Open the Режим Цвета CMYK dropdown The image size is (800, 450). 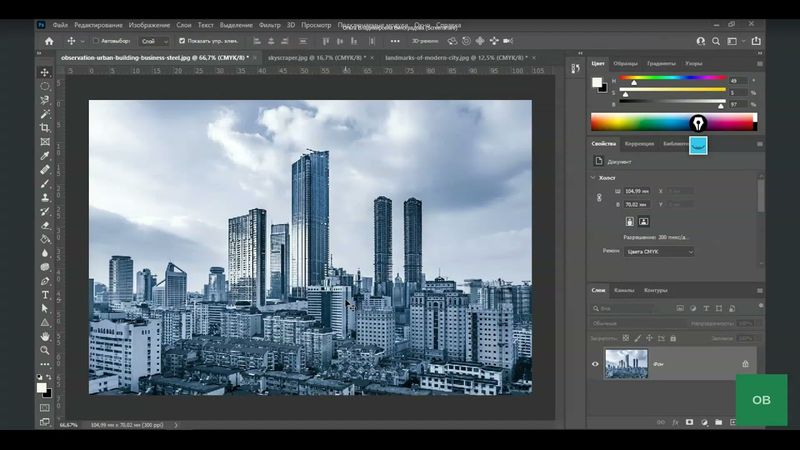tap(658, 252)
